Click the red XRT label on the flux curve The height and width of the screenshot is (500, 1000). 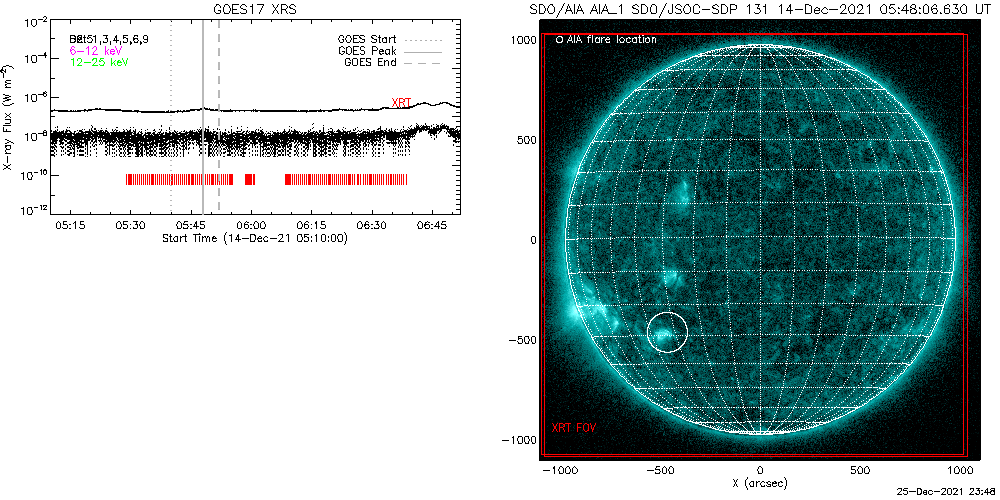coord(401,102)
